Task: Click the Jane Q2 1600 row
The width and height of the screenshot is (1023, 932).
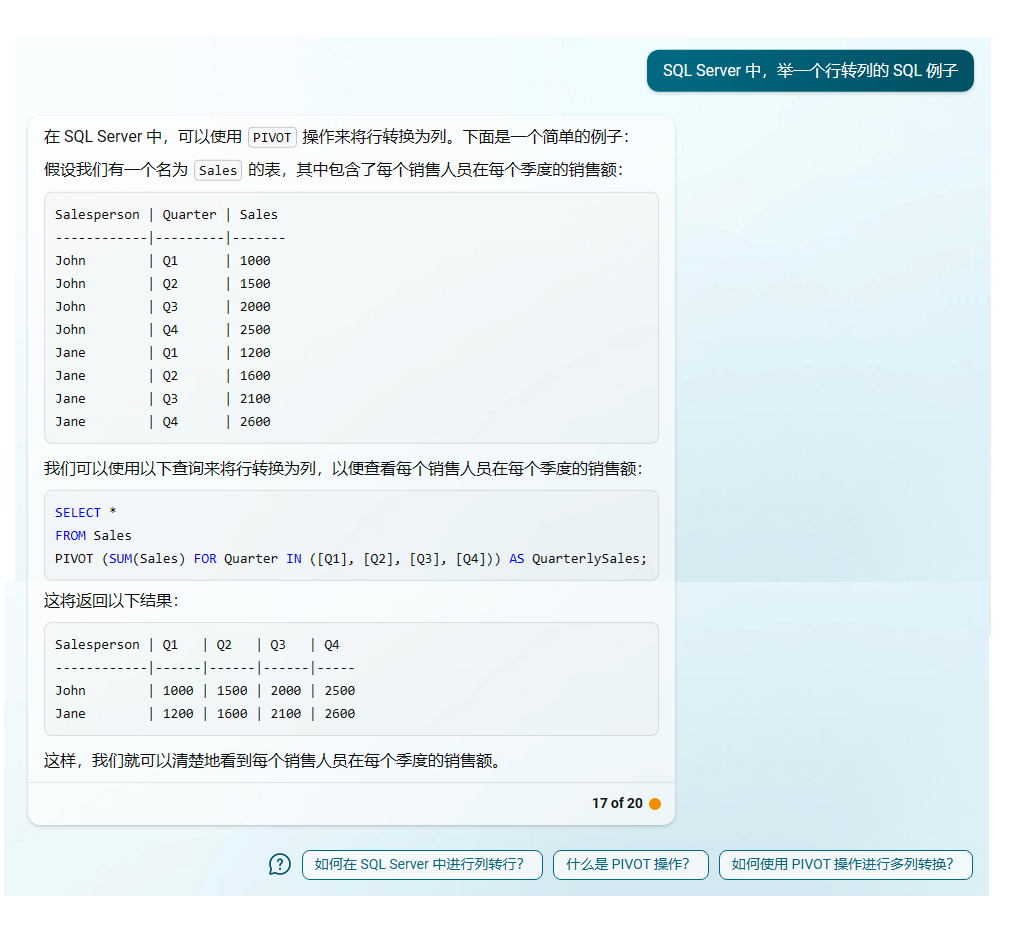Action: click(x=162, y=376)
